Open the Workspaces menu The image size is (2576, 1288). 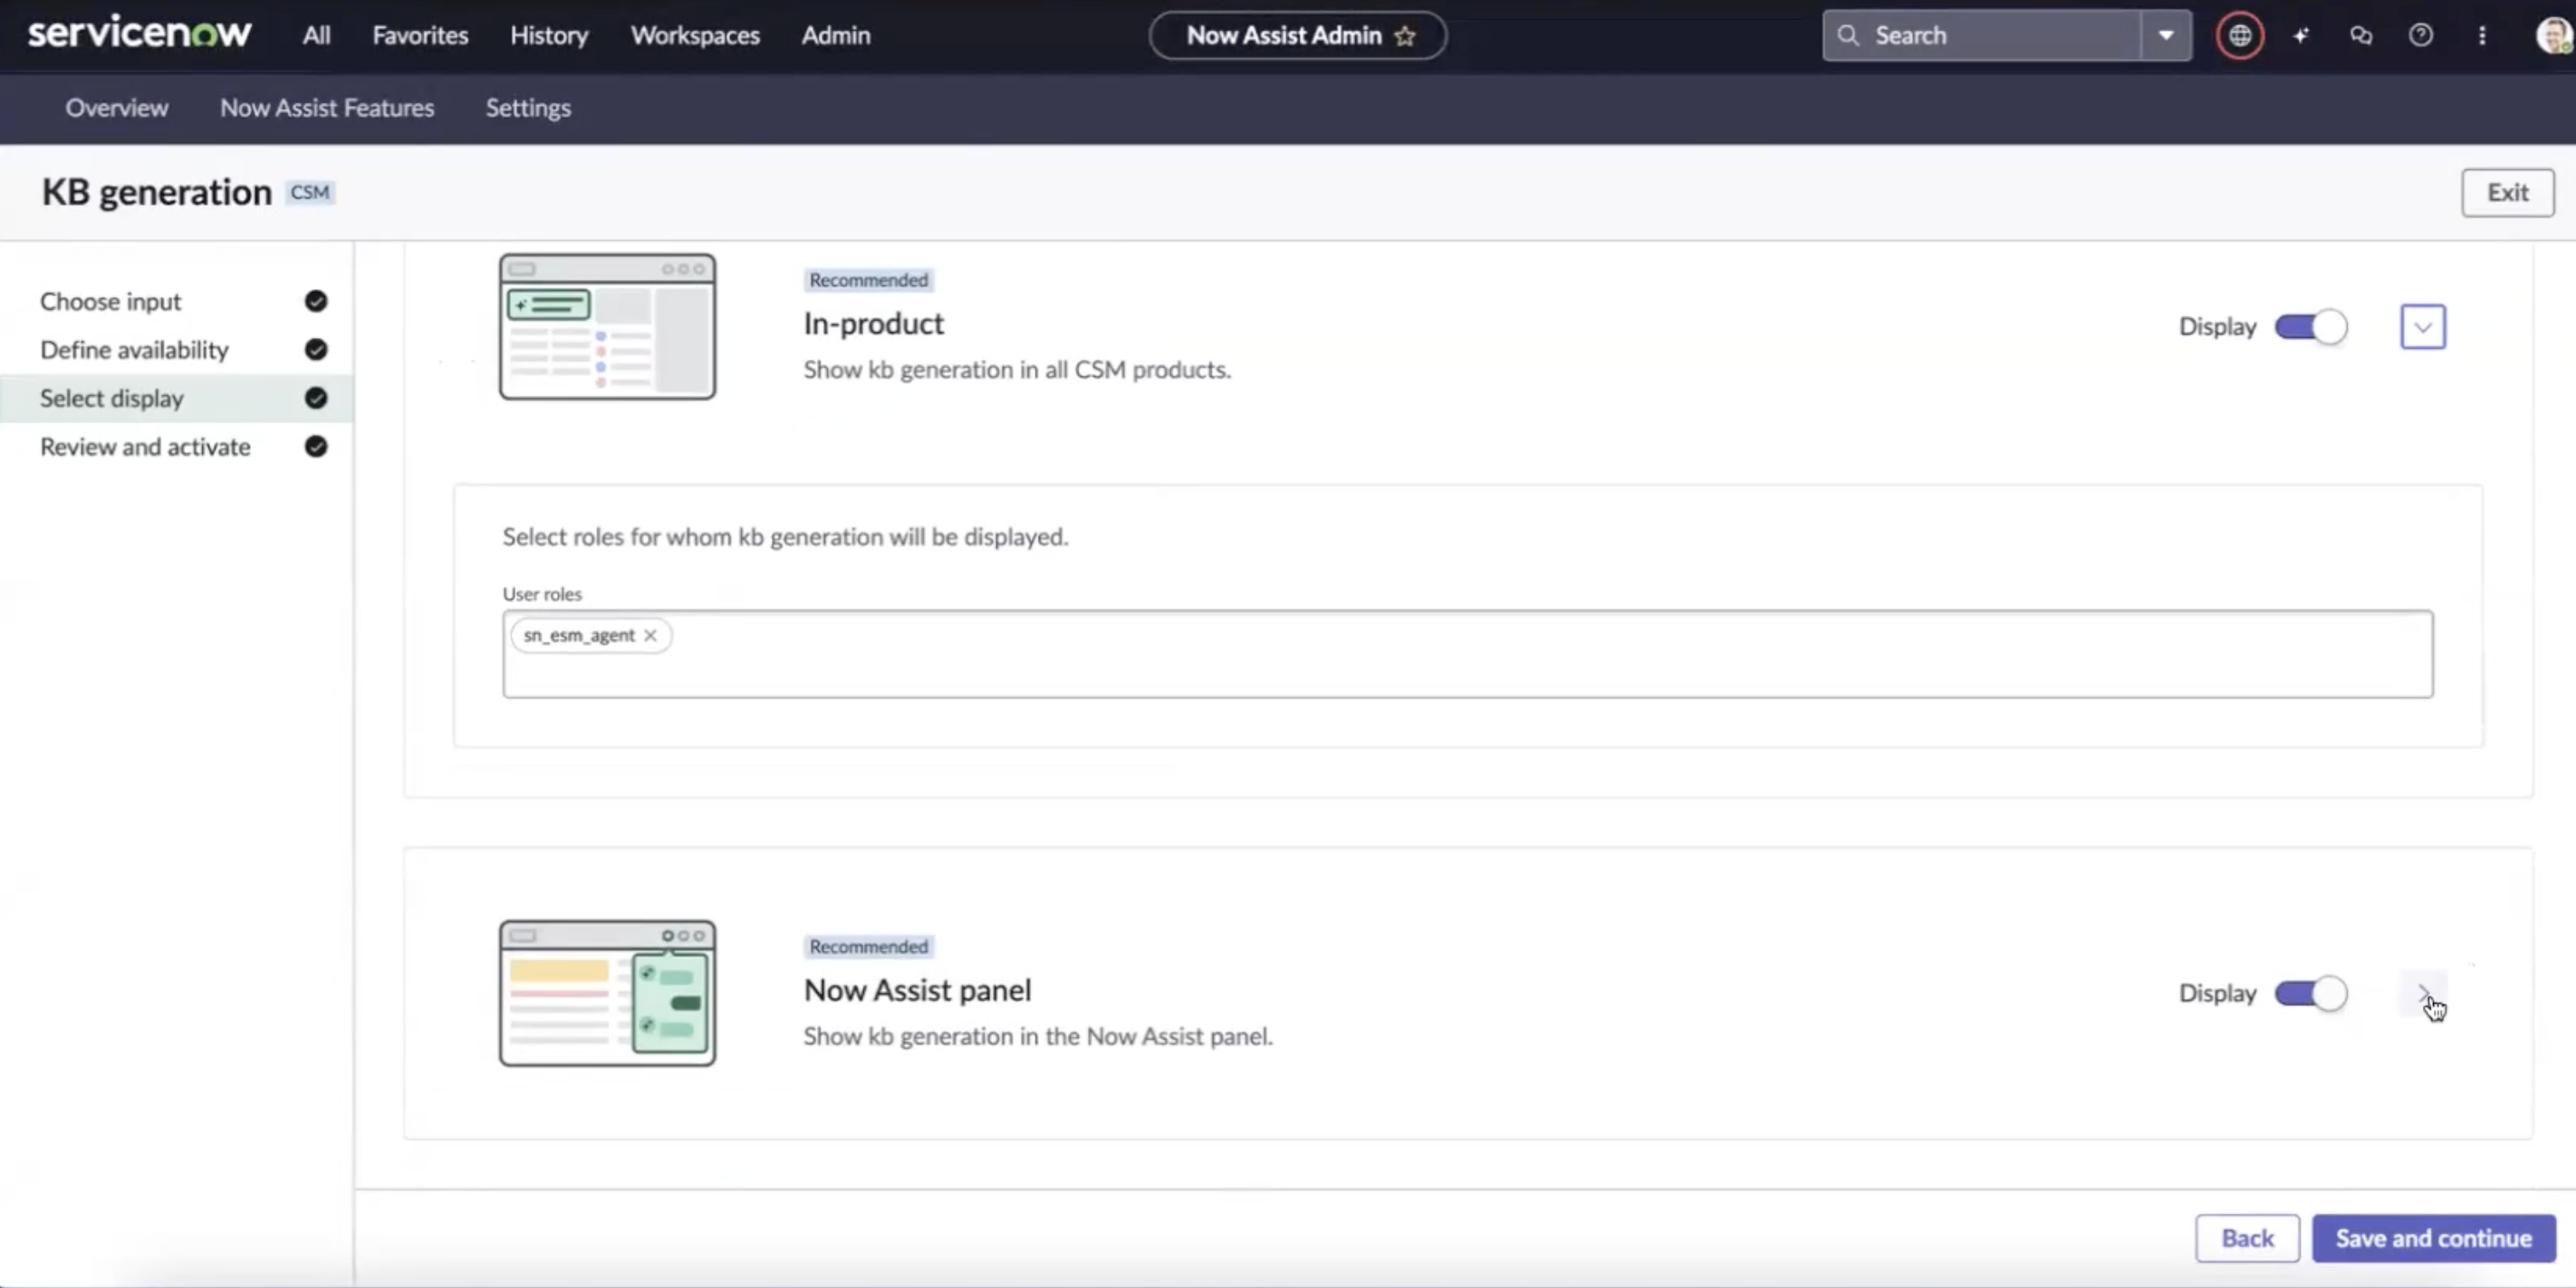coord(695,35)
